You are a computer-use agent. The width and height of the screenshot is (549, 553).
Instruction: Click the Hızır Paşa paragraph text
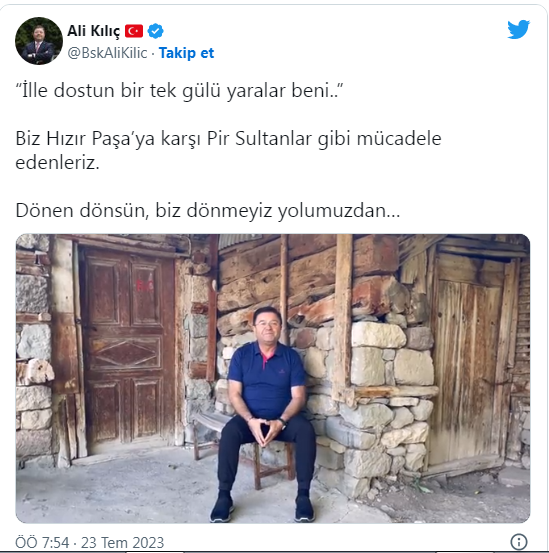tap(228, 150)
